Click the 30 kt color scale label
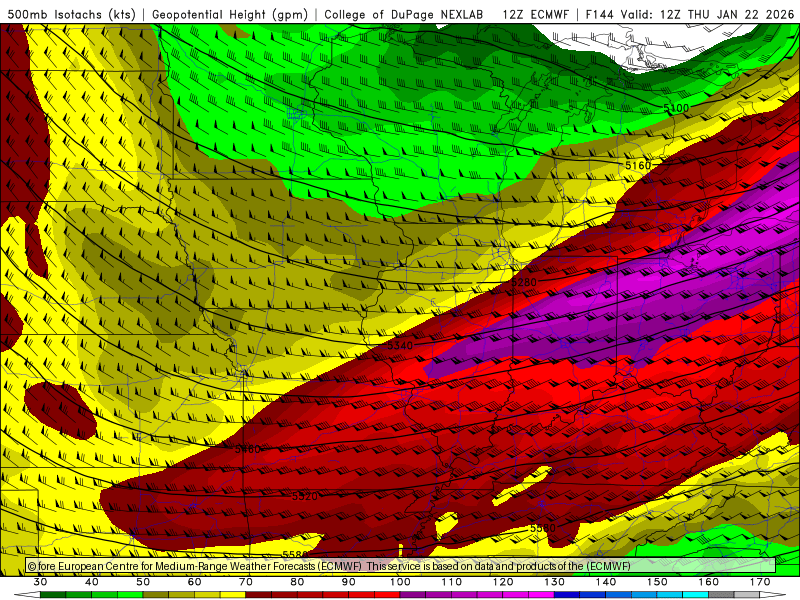The width and height of the screenshot is (800, 600). 40,582
